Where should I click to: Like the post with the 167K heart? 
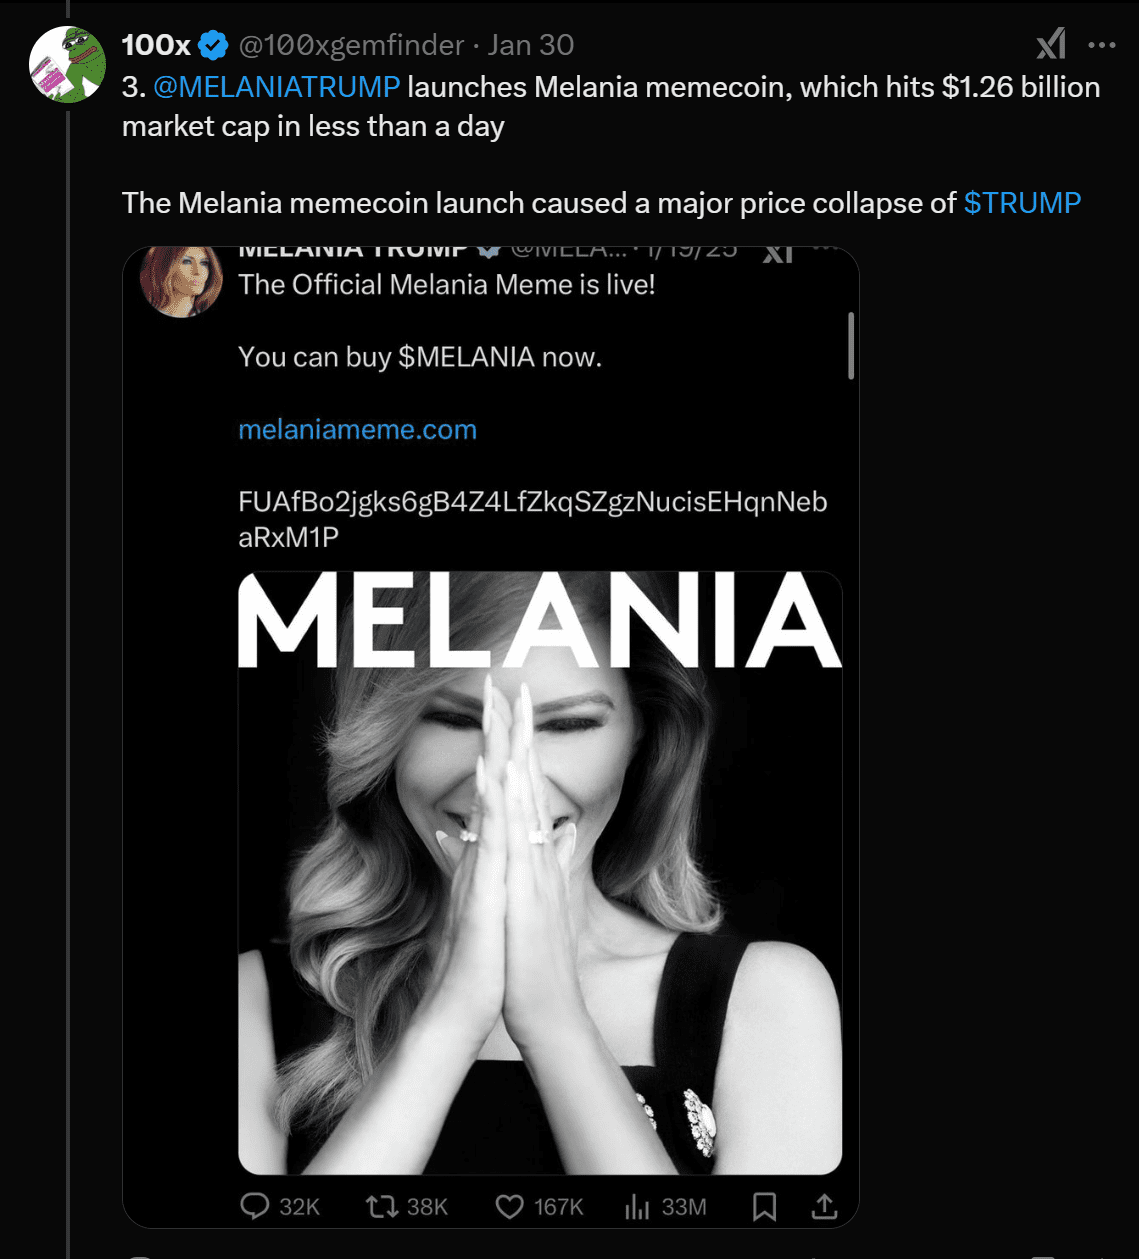point(510,1207)
